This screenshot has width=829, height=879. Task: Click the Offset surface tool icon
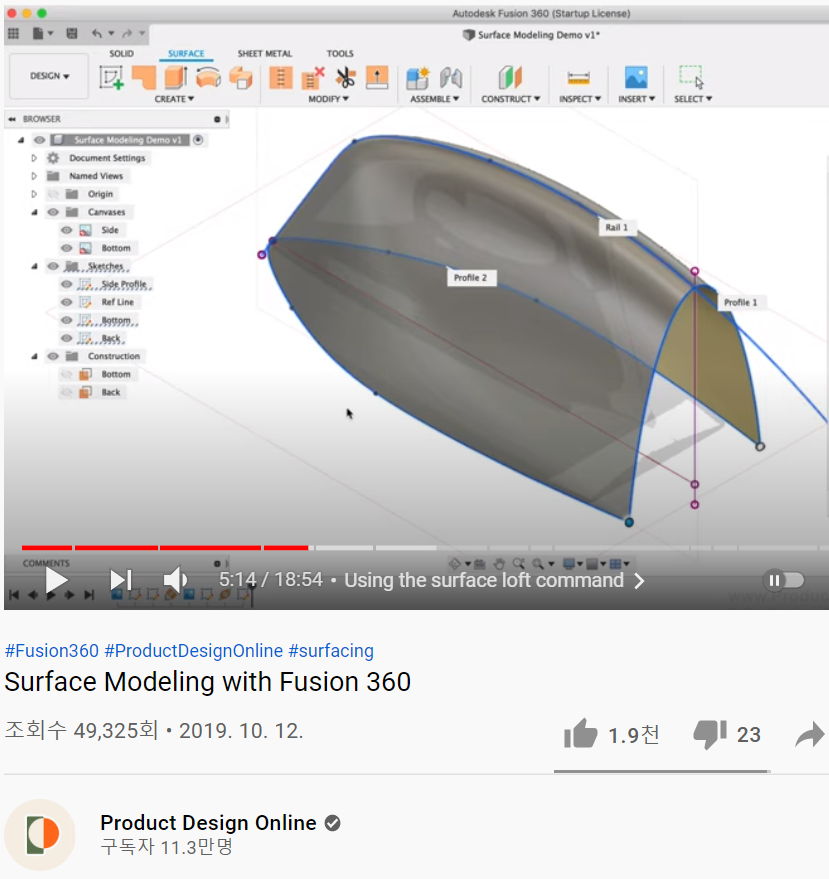378,78
